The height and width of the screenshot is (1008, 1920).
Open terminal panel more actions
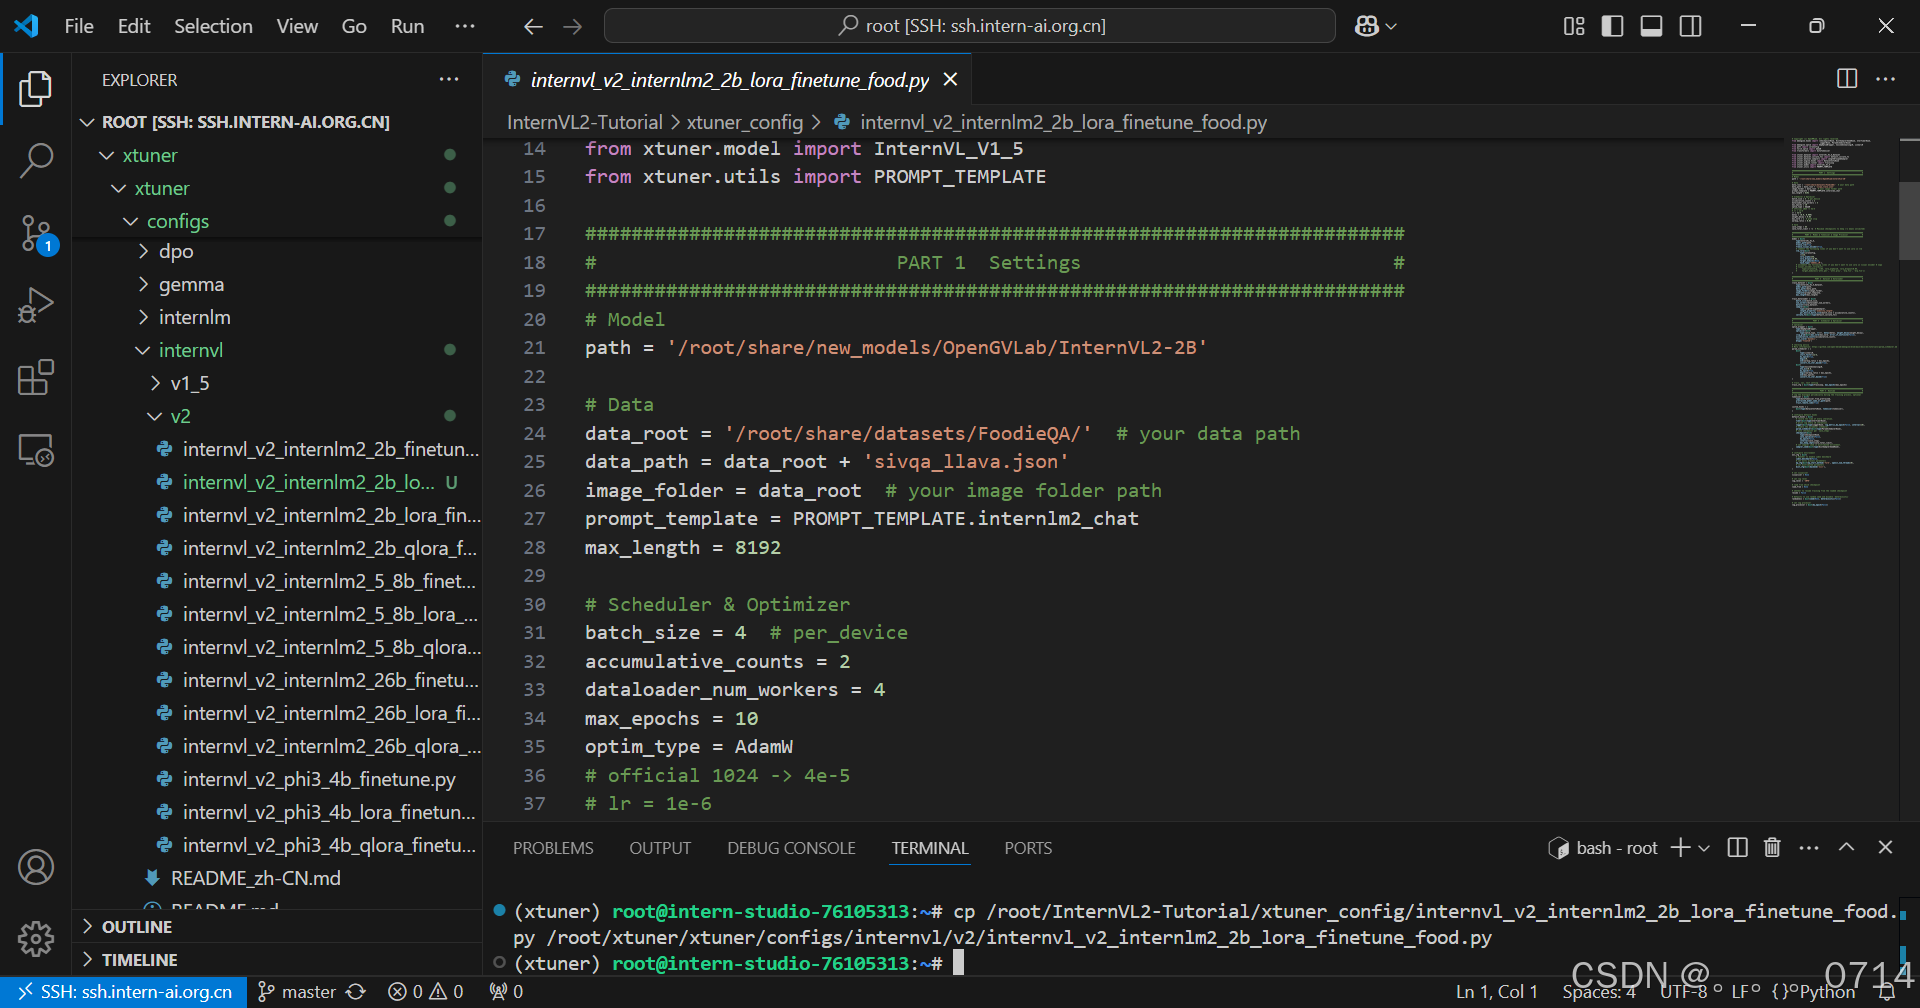[x=1809, y=848]
